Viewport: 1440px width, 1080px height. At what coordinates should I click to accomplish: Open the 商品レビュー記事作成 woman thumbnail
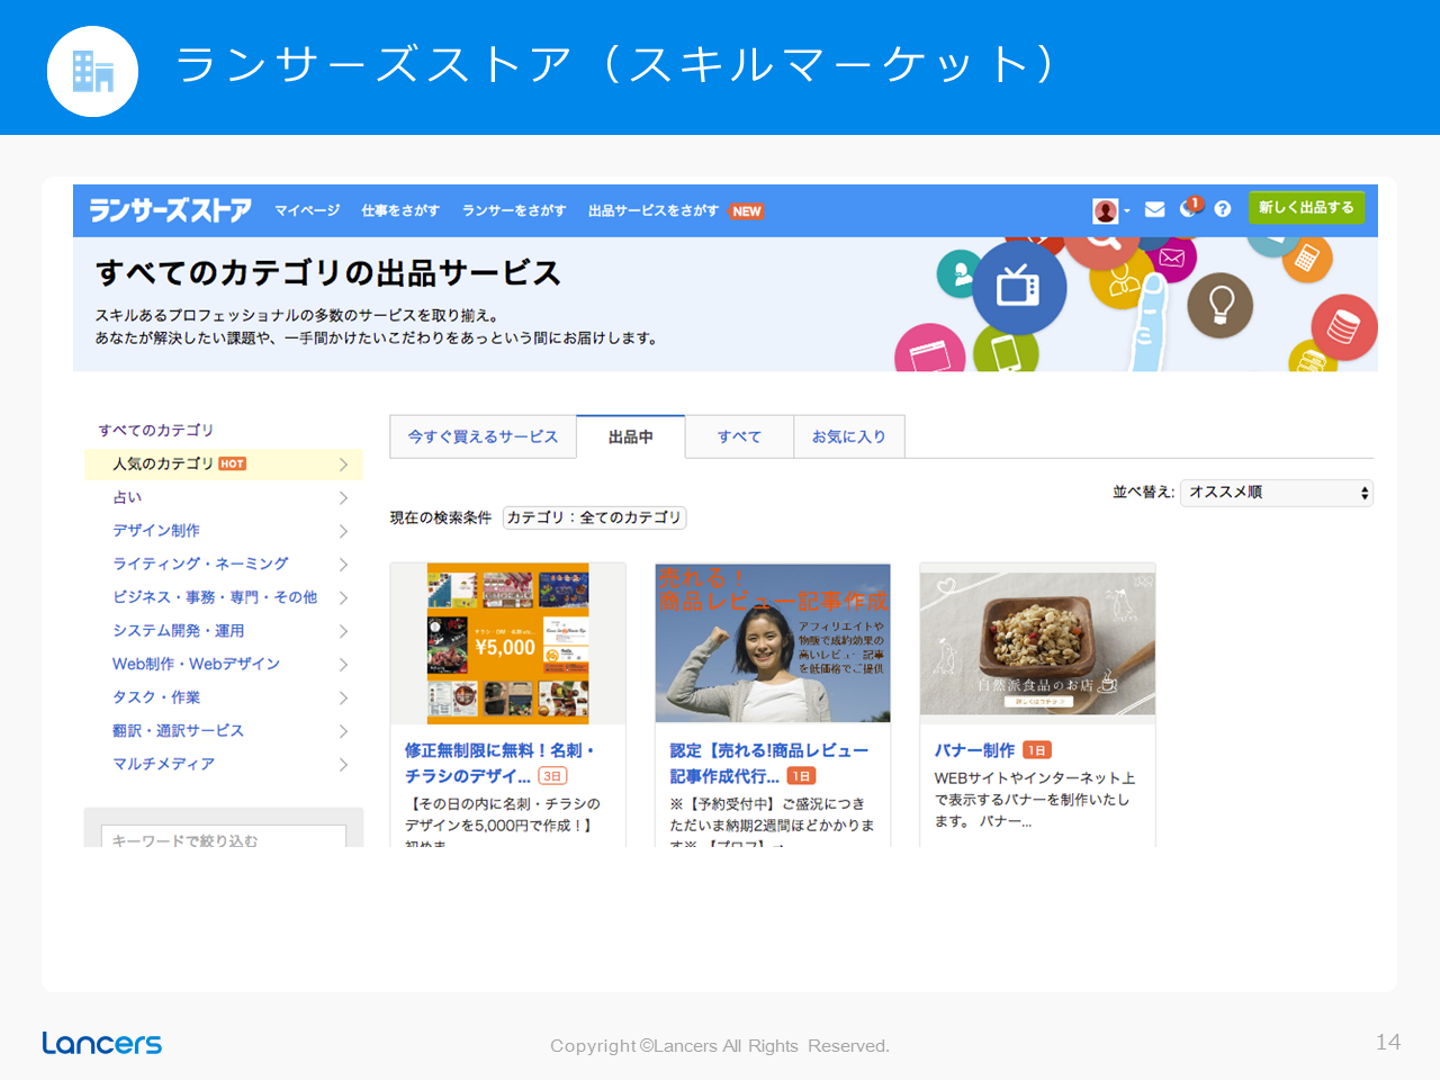773,643
